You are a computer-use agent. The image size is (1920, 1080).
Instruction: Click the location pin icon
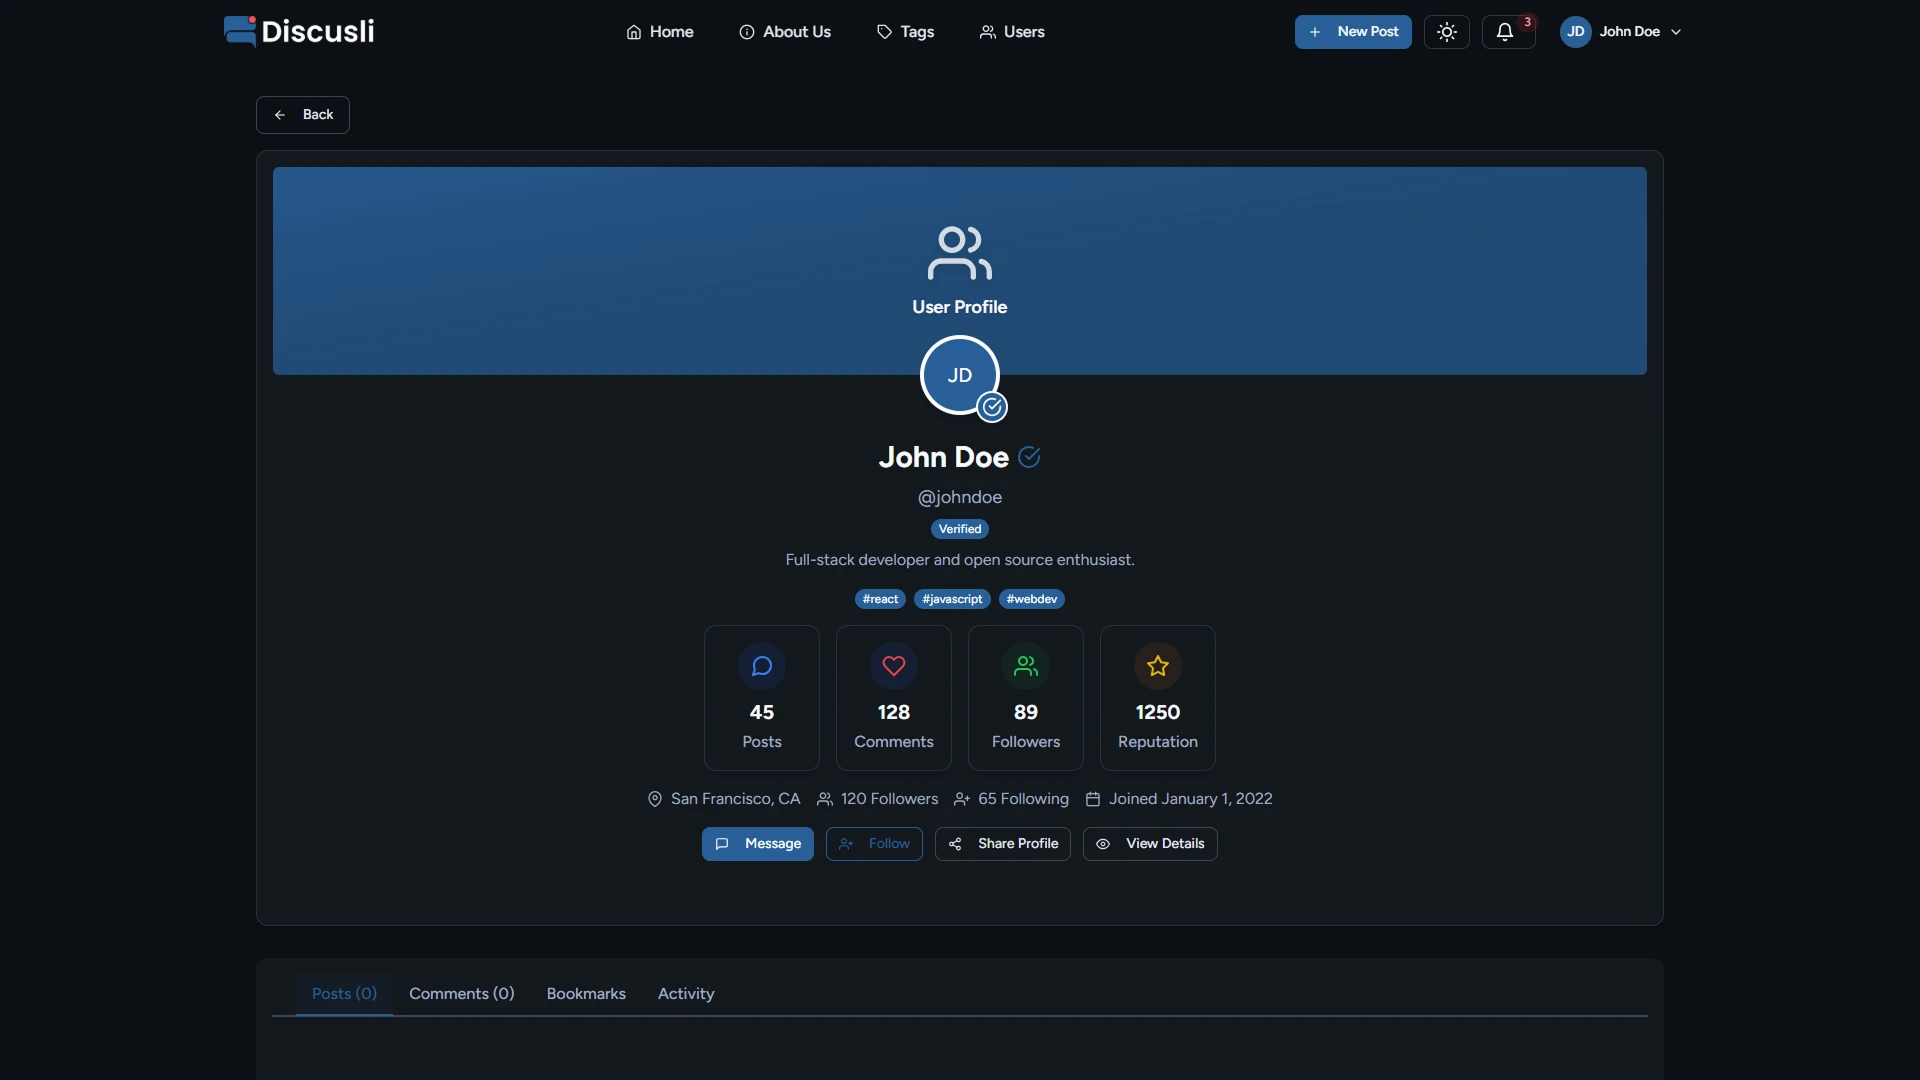tap(655, 799)
